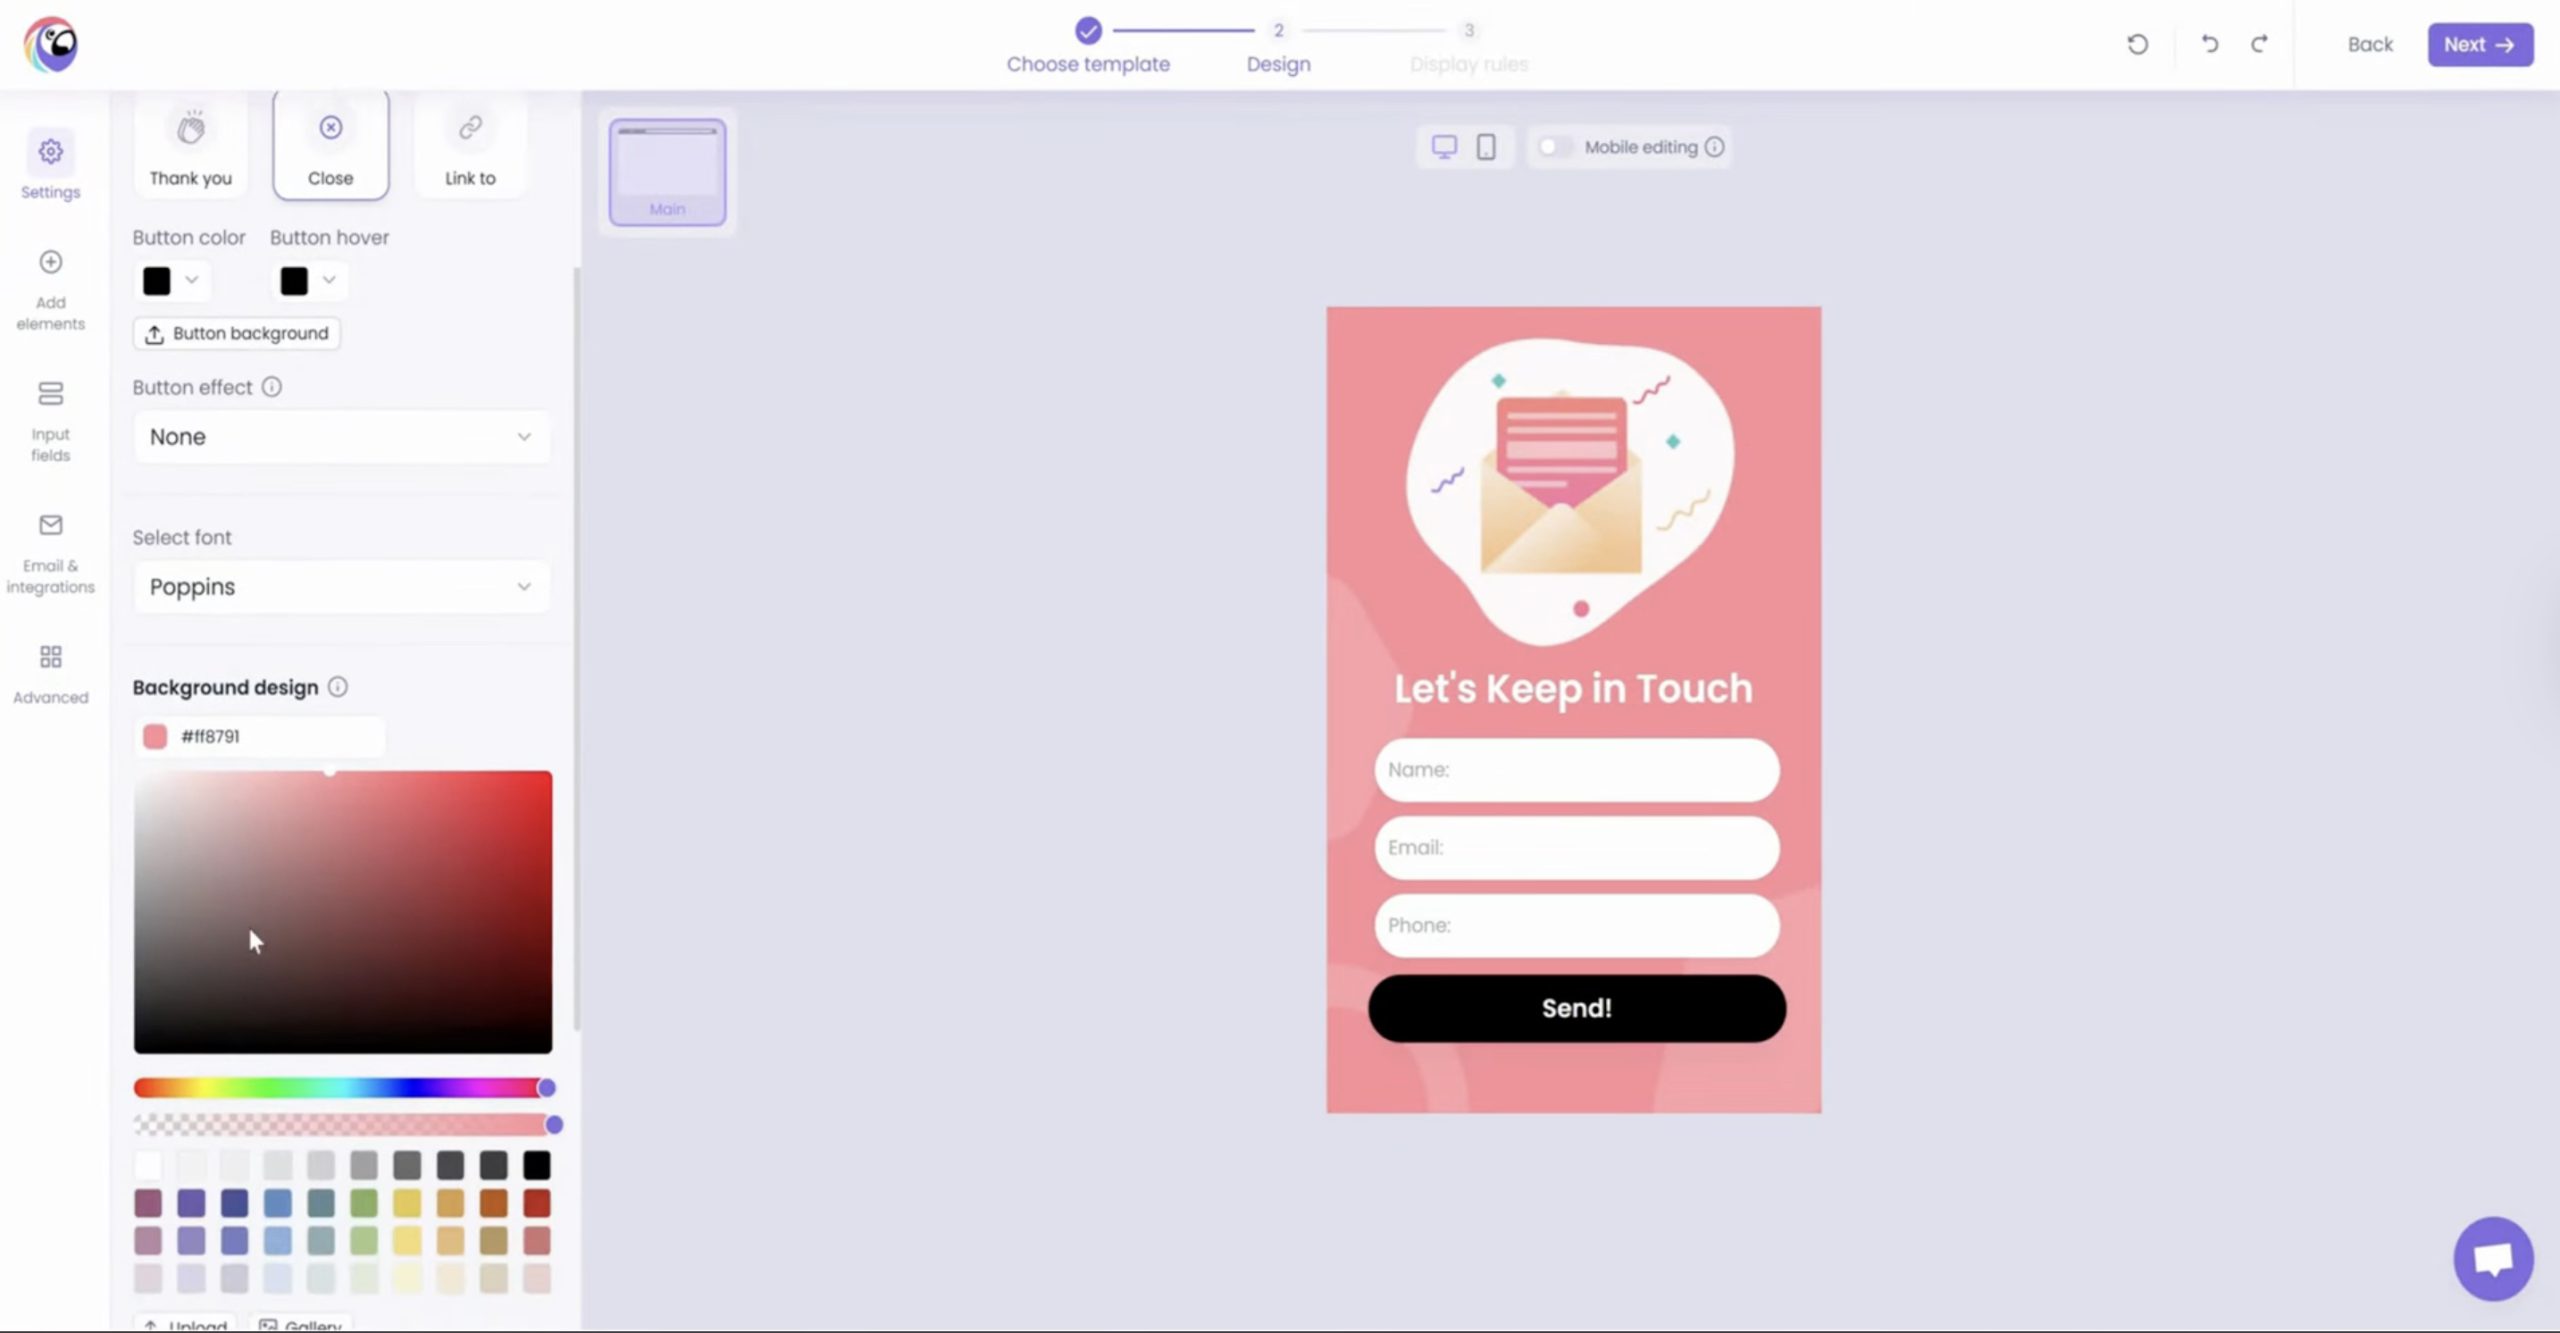Viewport: 2560px width, 1333px height.
Task: Switch to mobile preview icon
Action: (1486, 147)
